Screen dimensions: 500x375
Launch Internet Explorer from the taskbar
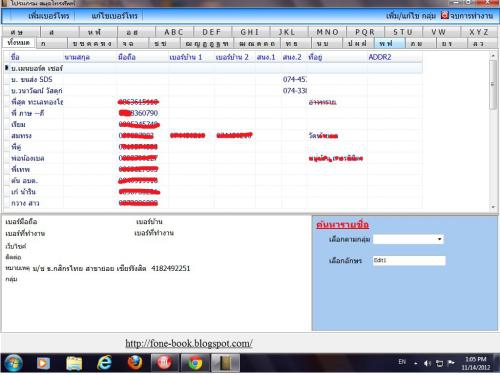point(104,363)
